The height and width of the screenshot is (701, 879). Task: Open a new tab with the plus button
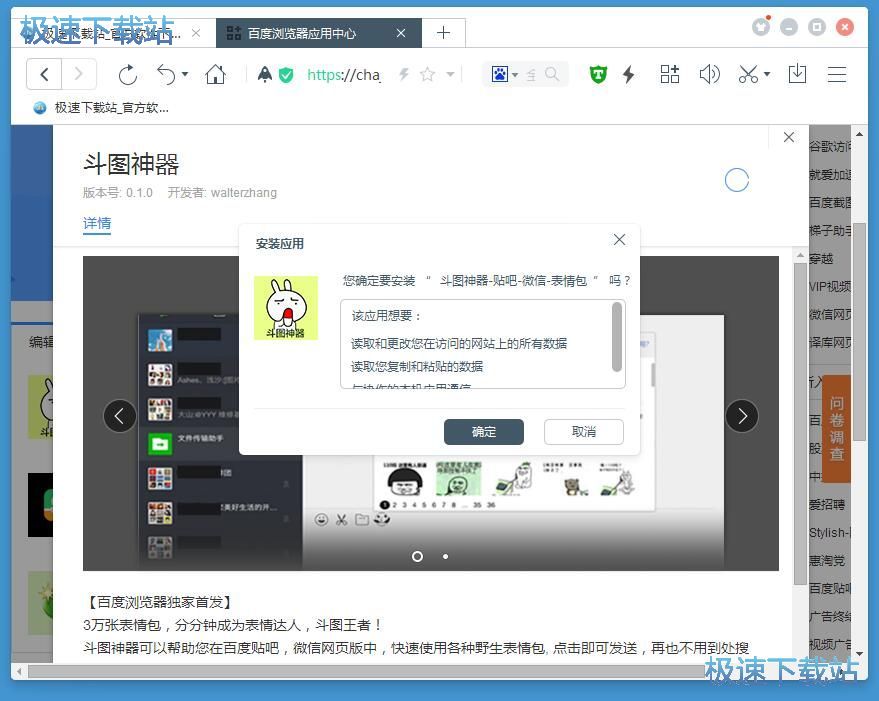click(x=443, y=33)
